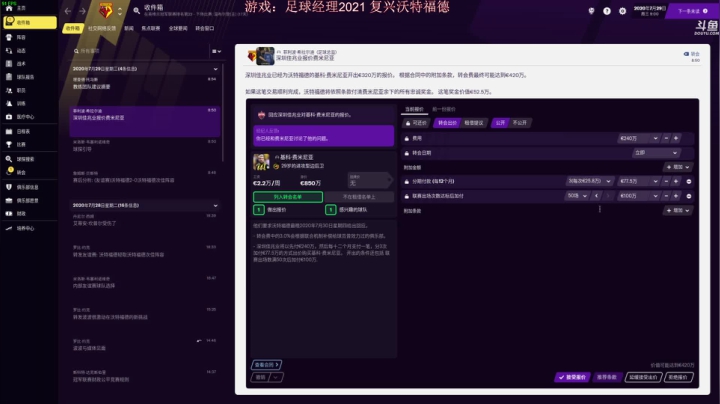Screen dimensions: 720x404
Task: Remove the instalments (分期付款) clause with the minus circle
Action: (689, 181)
